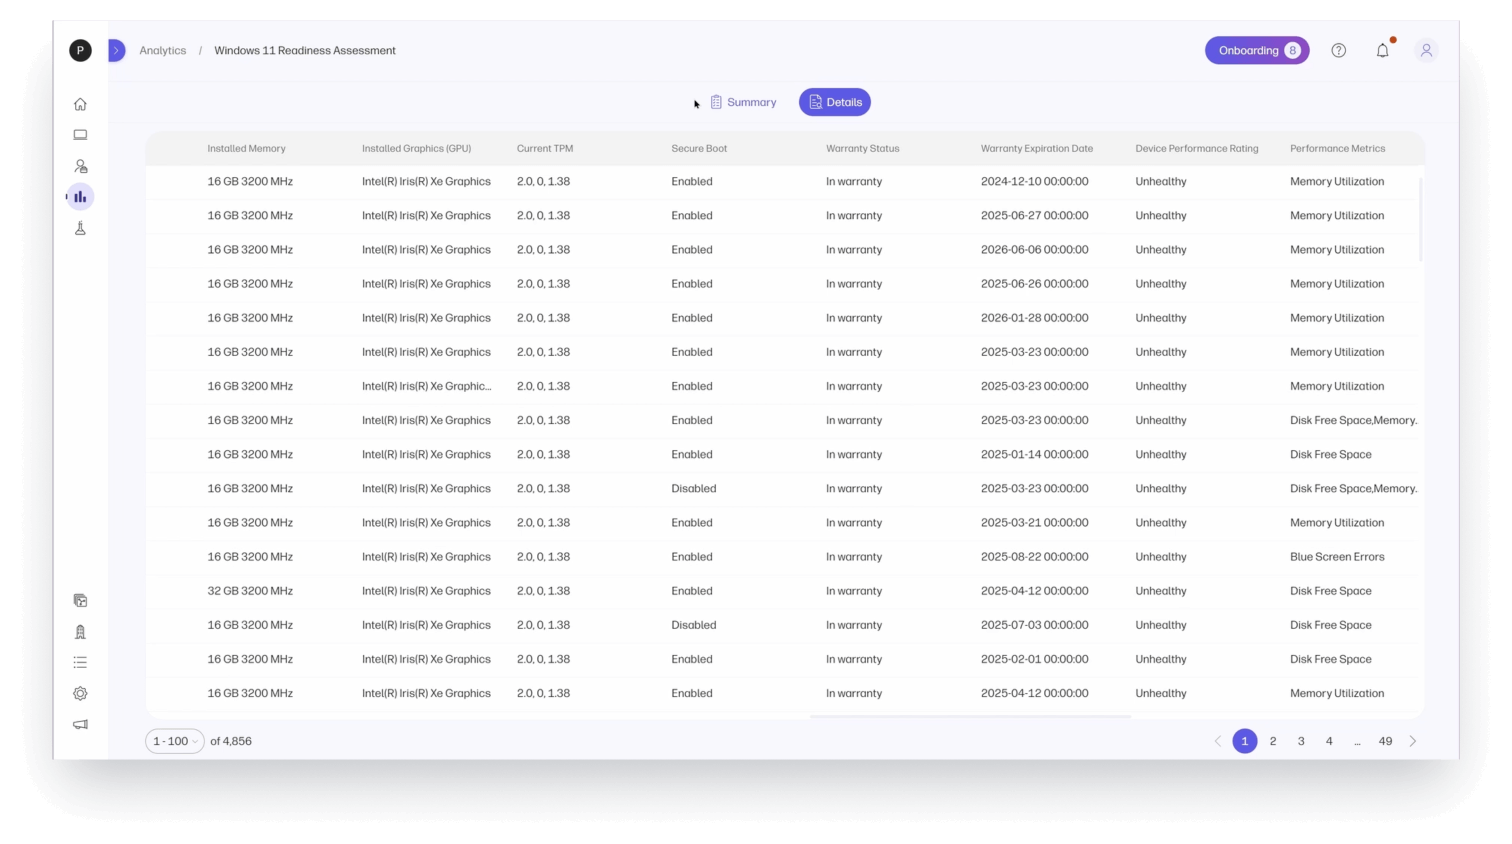
Task: Go to previous page arrow
Action: click(x=1217, y=741)
